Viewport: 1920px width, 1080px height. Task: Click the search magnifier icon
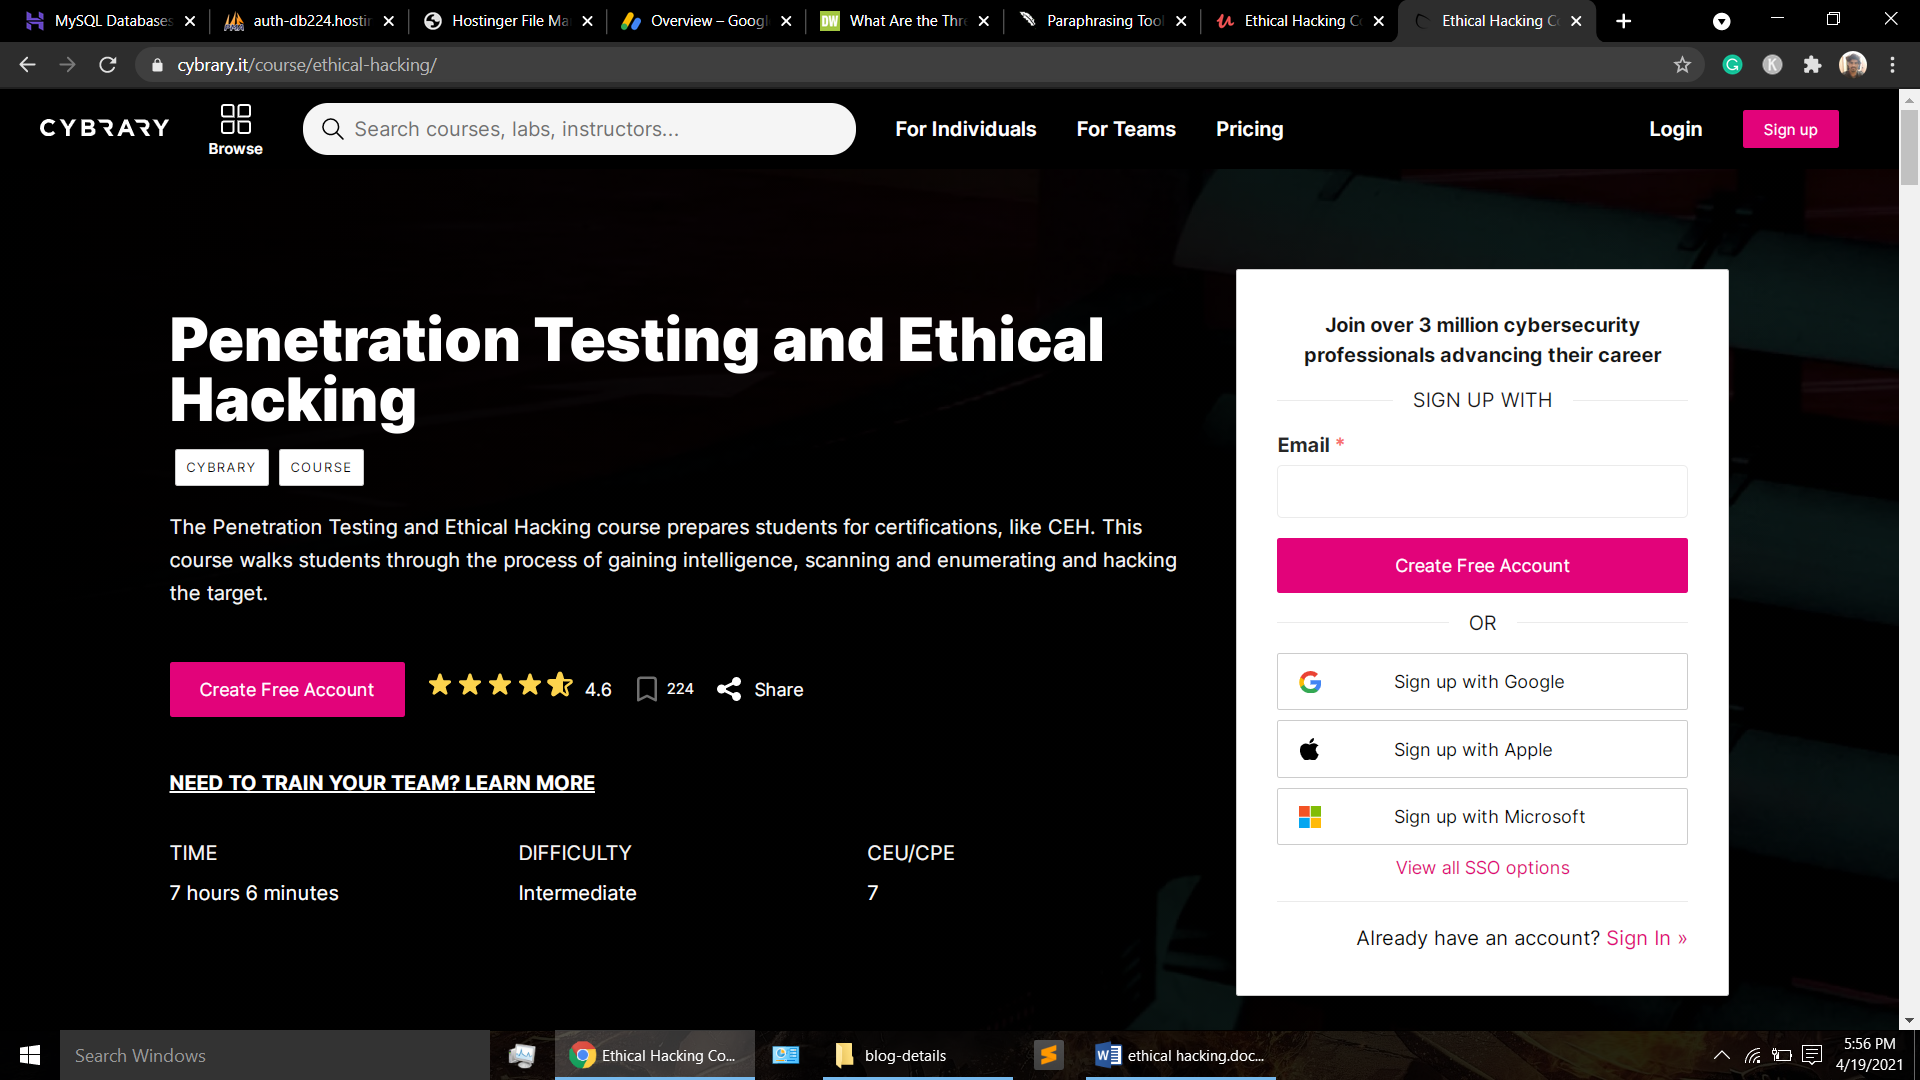[332, 129]
